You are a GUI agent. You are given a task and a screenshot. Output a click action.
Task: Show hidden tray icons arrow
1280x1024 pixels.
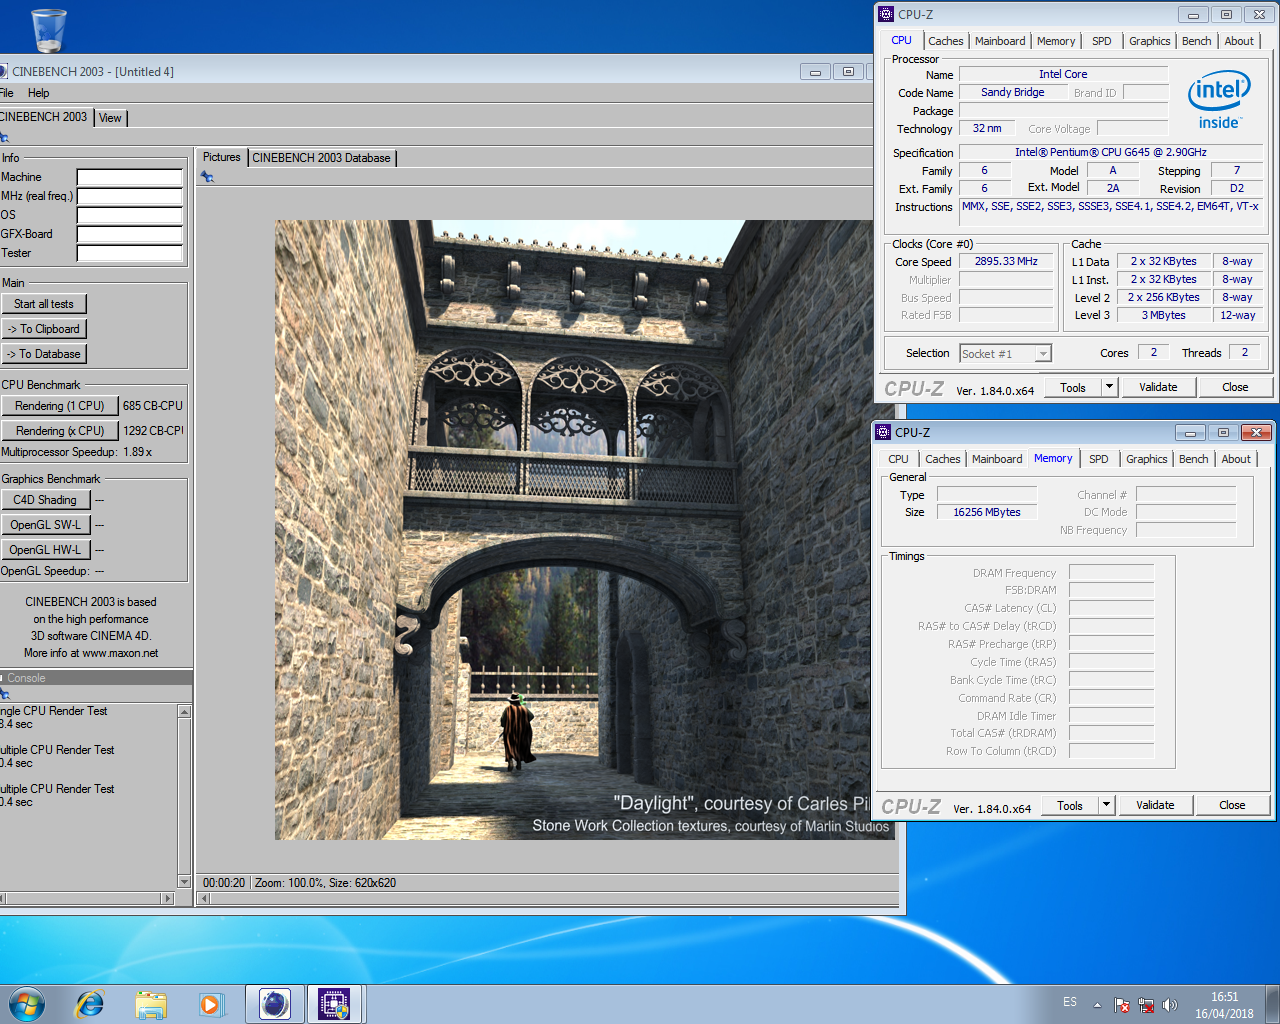click(1097, 1005)
